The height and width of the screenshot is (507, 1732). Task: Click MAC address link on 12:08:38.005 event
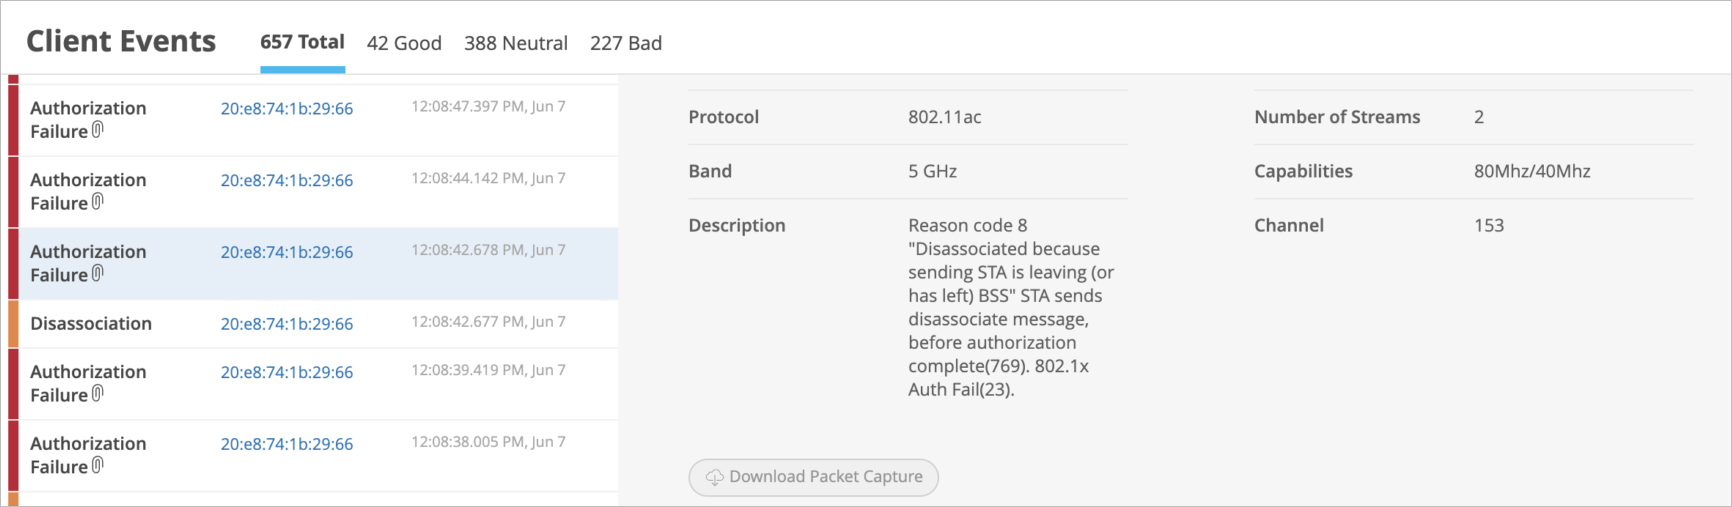287,444
